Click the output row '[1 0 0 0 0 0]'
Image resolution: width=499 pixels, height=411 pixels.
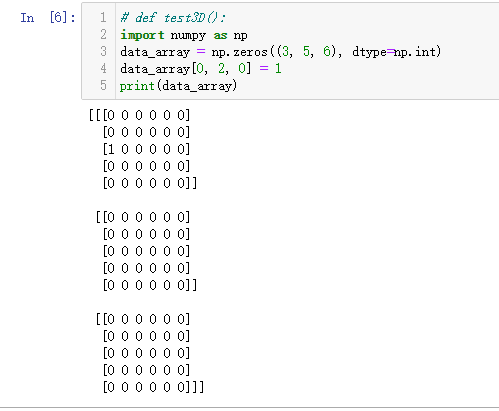[146, 149]
